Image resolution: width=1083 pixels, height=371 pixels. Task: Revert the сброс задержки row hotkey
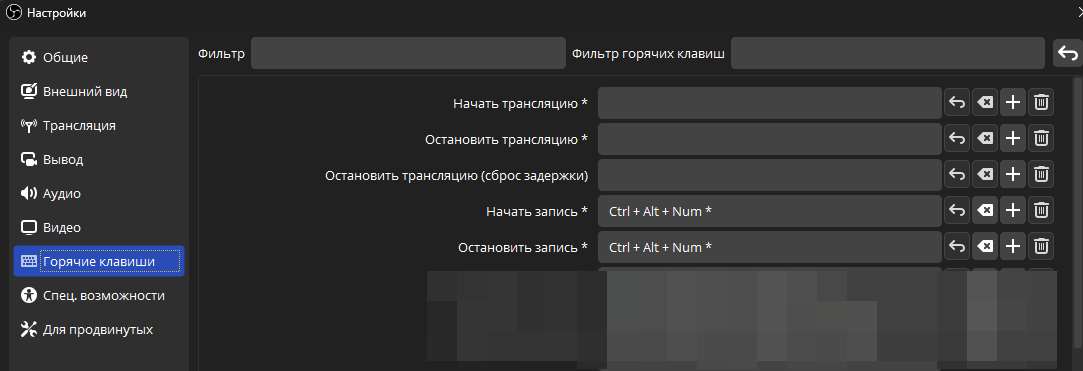coord(957,175)
